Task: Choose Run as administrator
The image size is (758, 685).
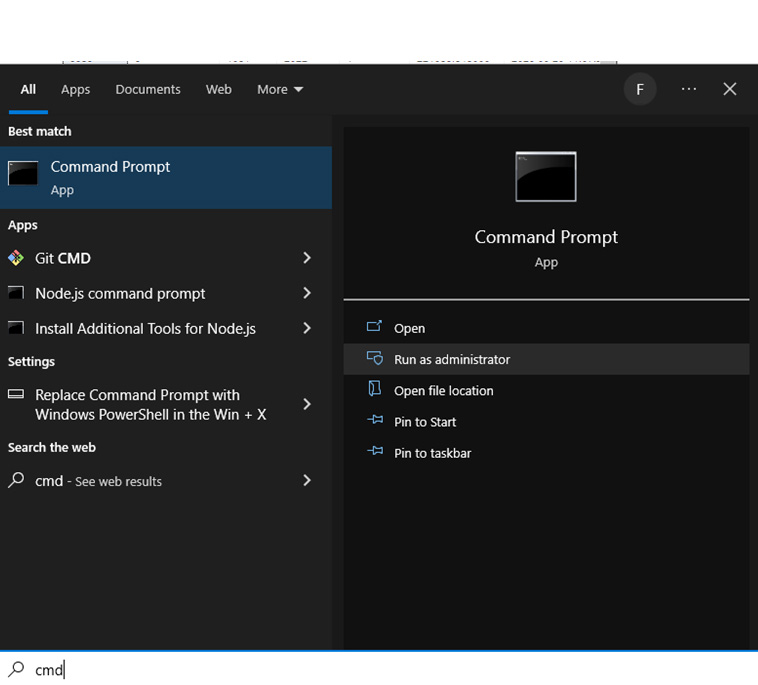Action: point(546,359)
